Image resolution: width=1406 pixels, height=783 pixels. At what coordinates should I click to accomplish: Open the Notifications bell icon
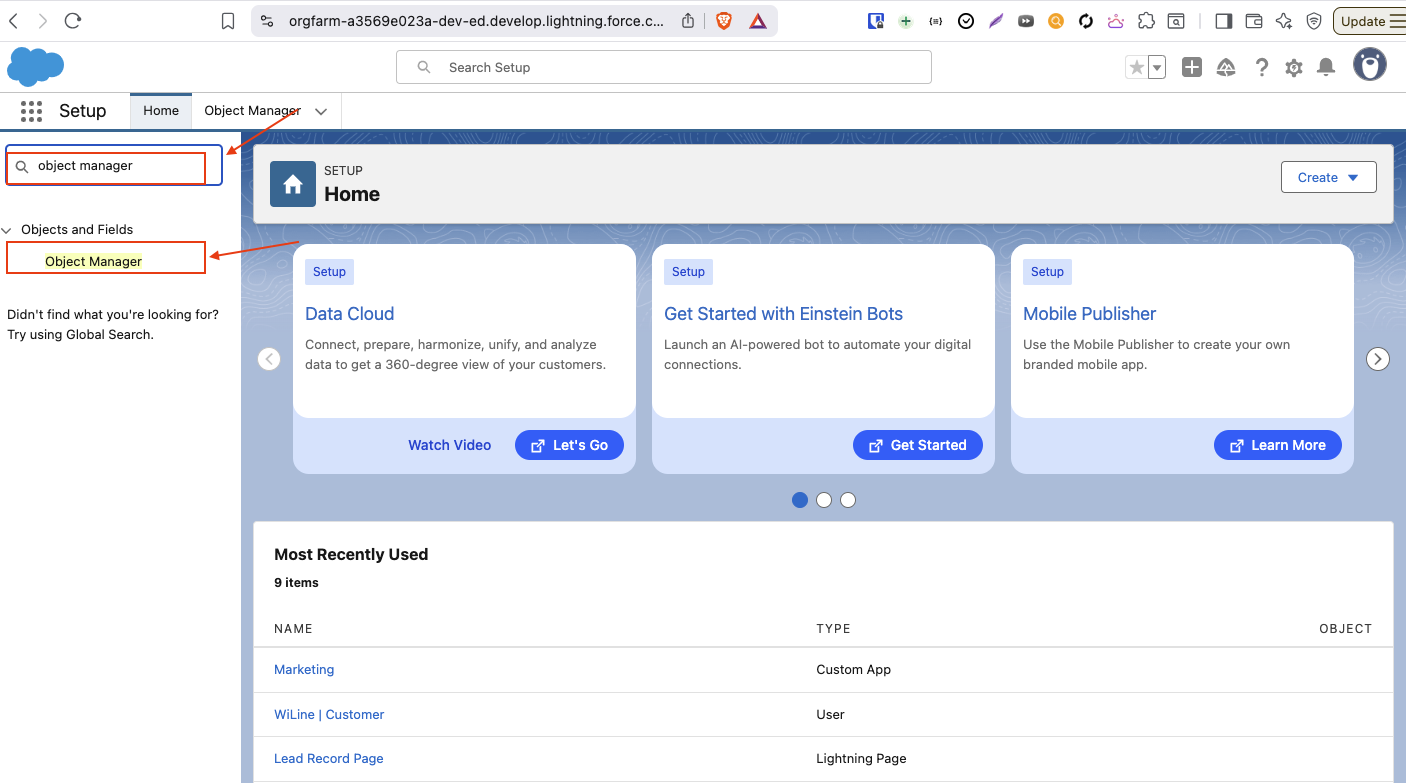point(1326,67)
